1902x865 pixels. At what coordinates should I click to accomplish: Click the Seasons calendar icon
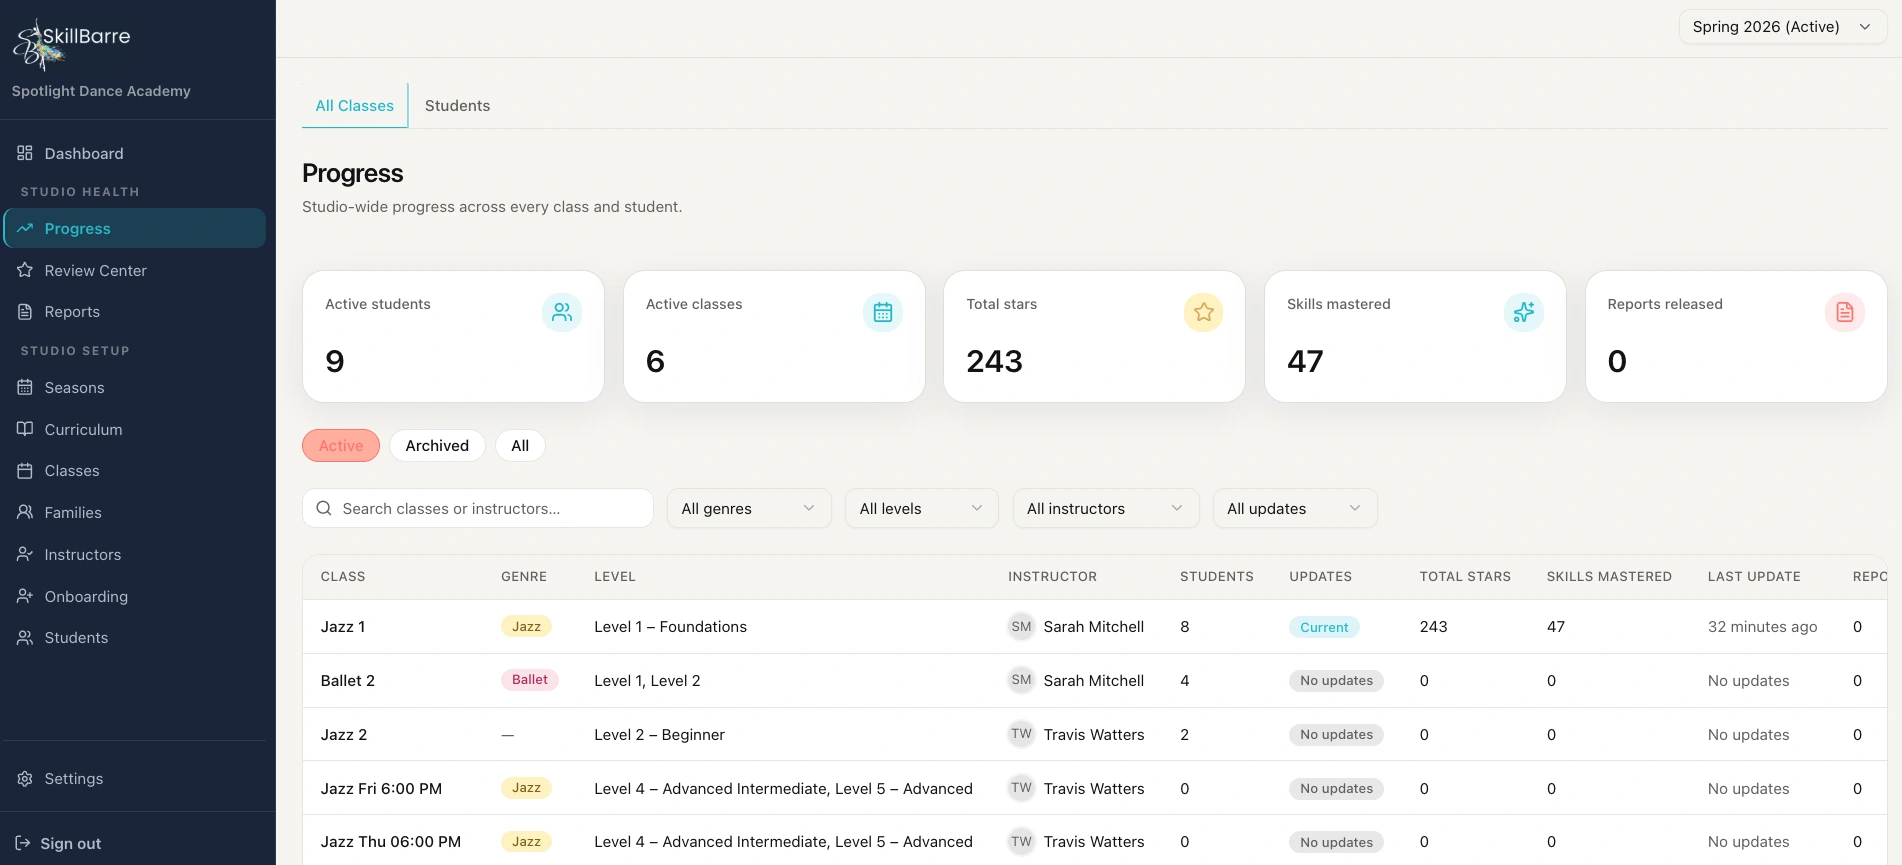pyautogui.click(x=25, y=387)
